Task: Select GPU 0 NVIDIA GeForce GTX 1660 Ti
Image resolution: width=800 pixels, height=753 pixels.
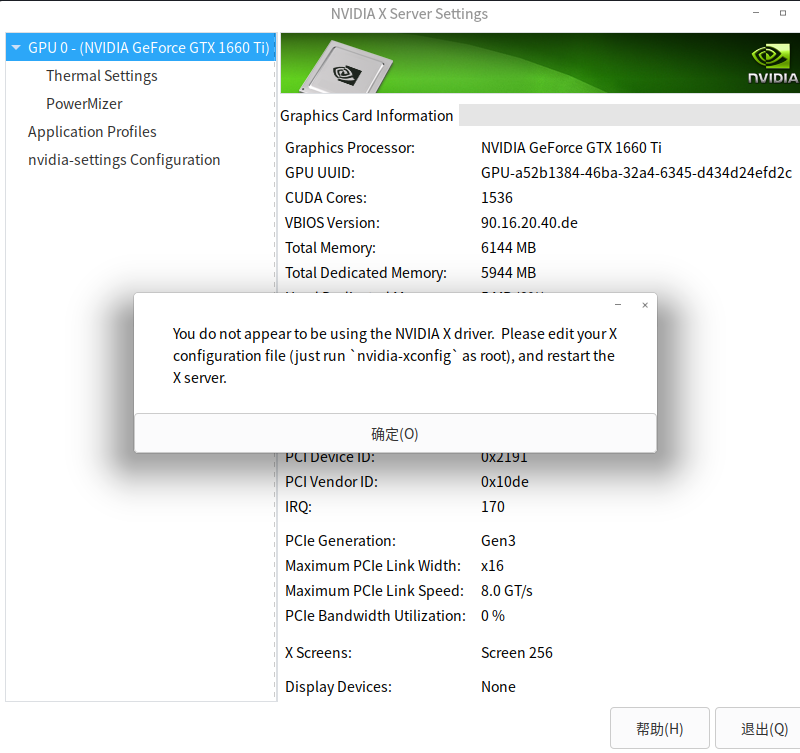Action: [x=148, y=47]
